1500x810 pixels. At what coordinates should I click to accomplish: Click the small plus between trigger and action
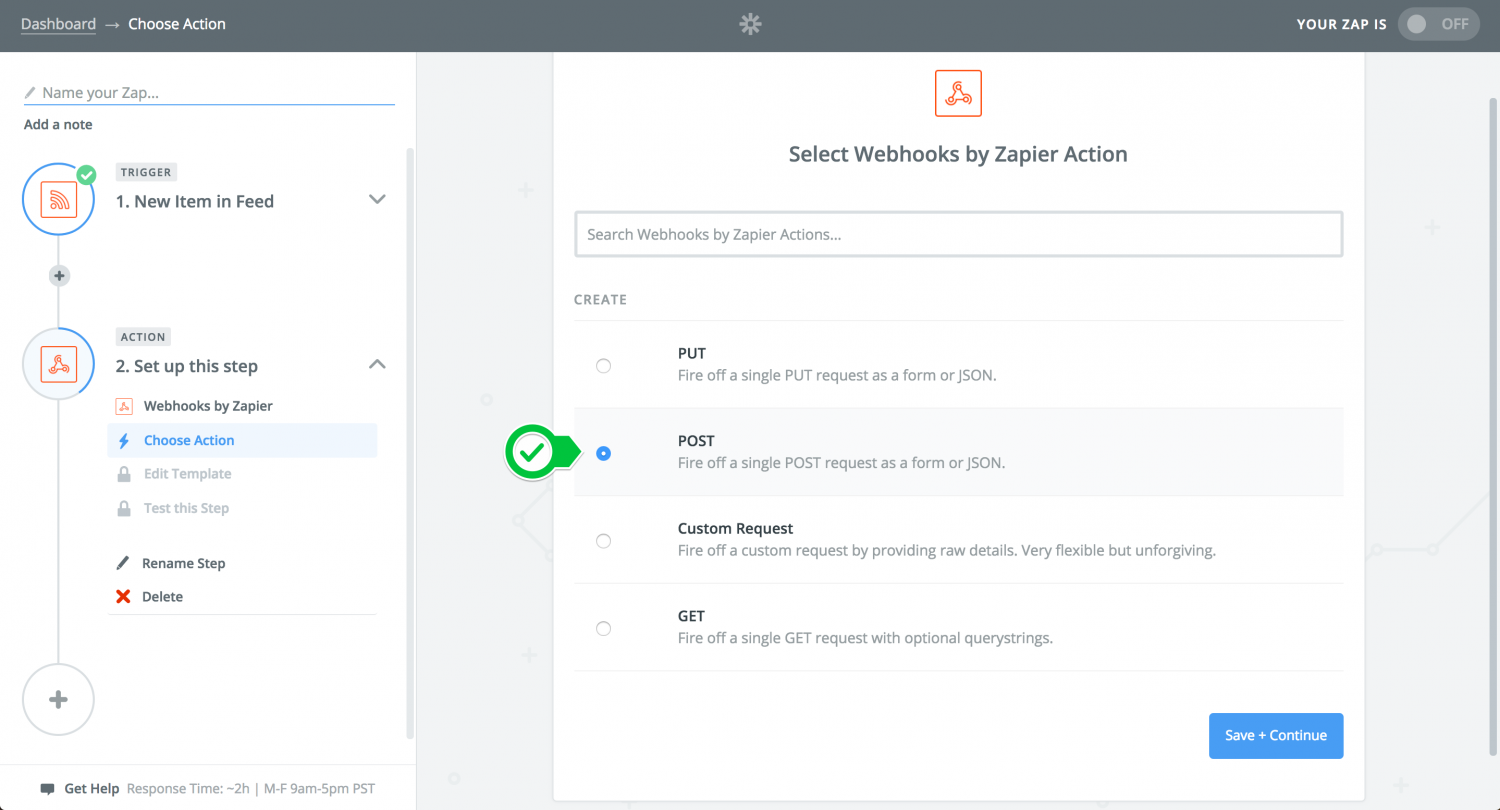tap(59, 275)
